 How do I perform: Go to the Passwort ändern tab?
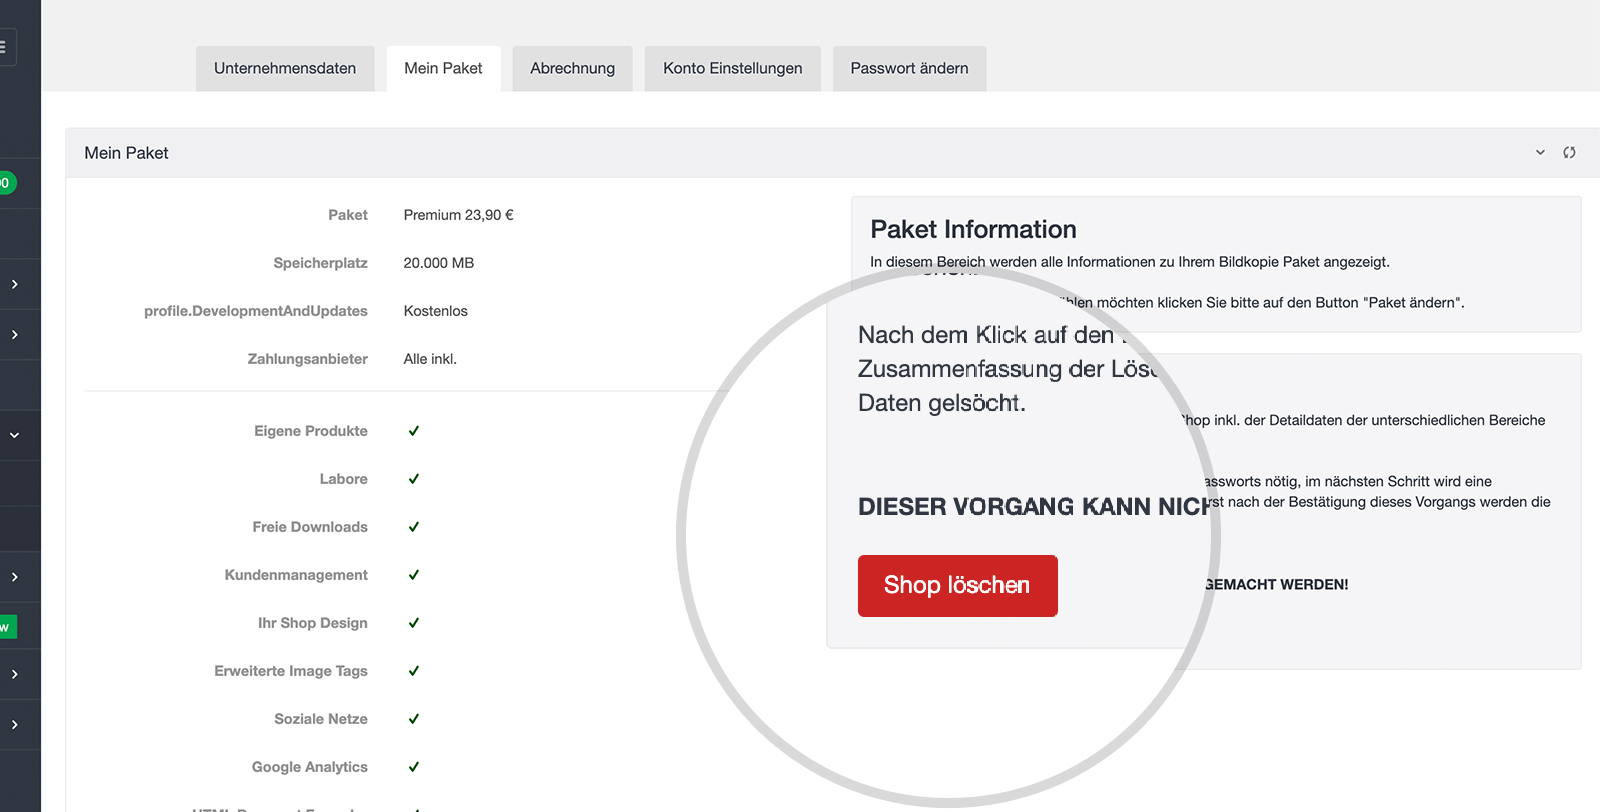pyautogui.click(x=909, y=68)
